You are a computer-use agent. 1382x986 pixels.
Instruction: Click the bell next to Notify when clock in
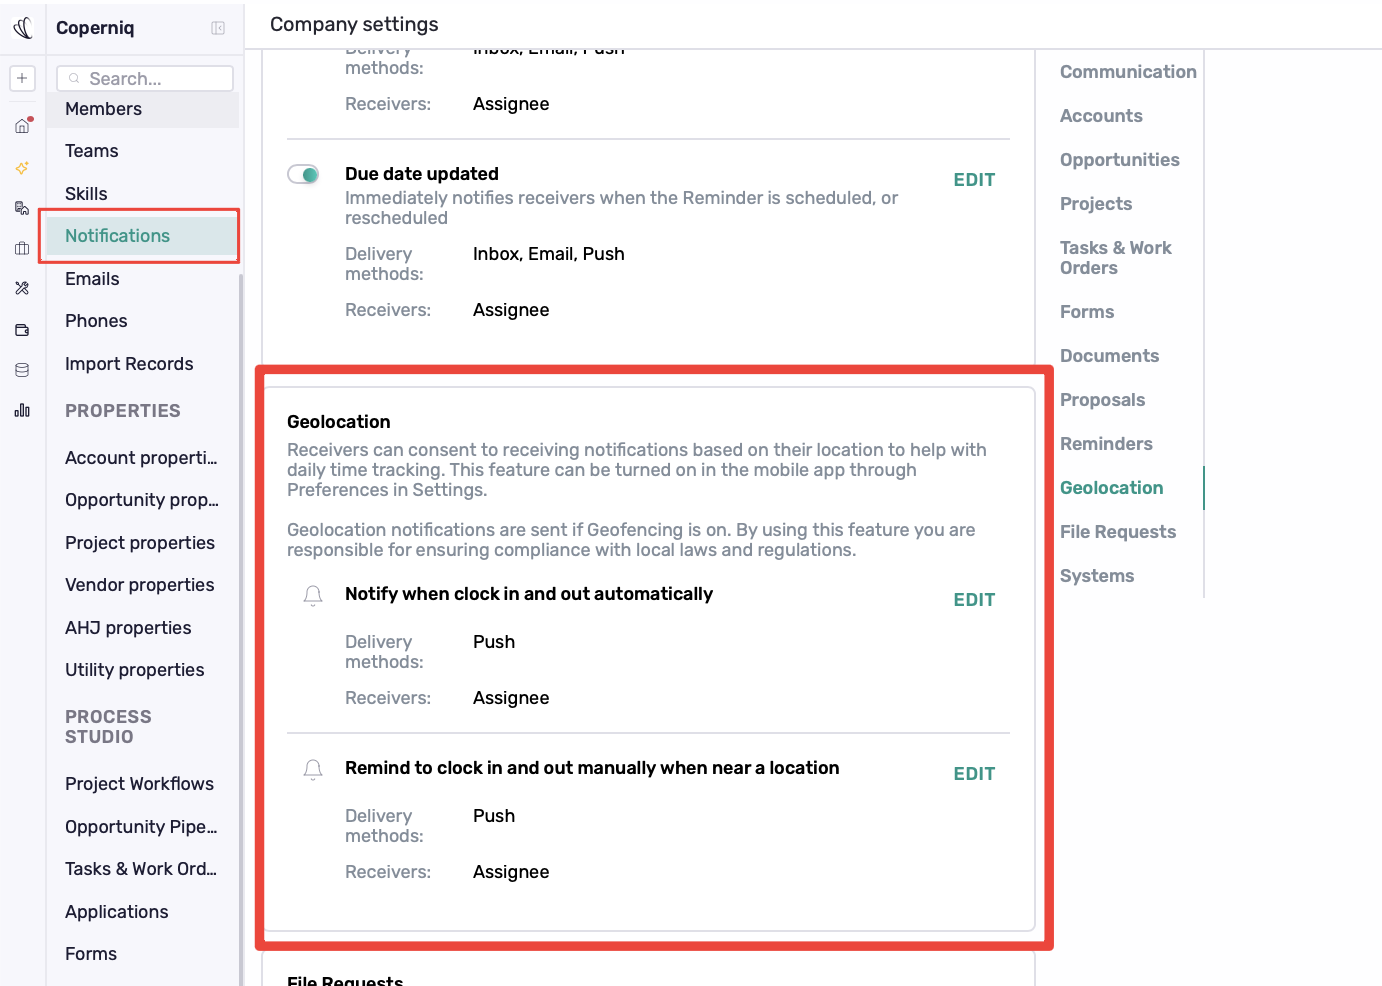pyautogui.click(x=313, y=596)
